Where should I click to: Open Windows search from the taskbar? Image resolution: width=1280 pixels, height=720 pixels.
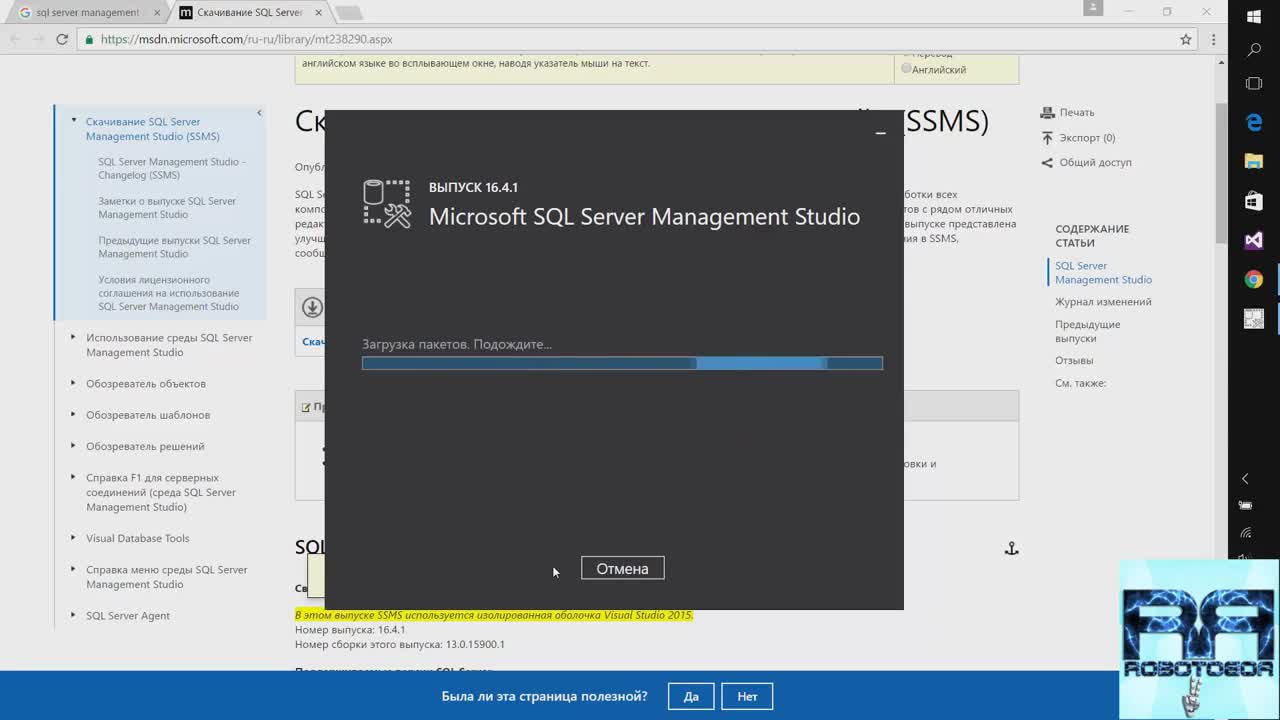pyautogui.click(x=1254, y=49)
